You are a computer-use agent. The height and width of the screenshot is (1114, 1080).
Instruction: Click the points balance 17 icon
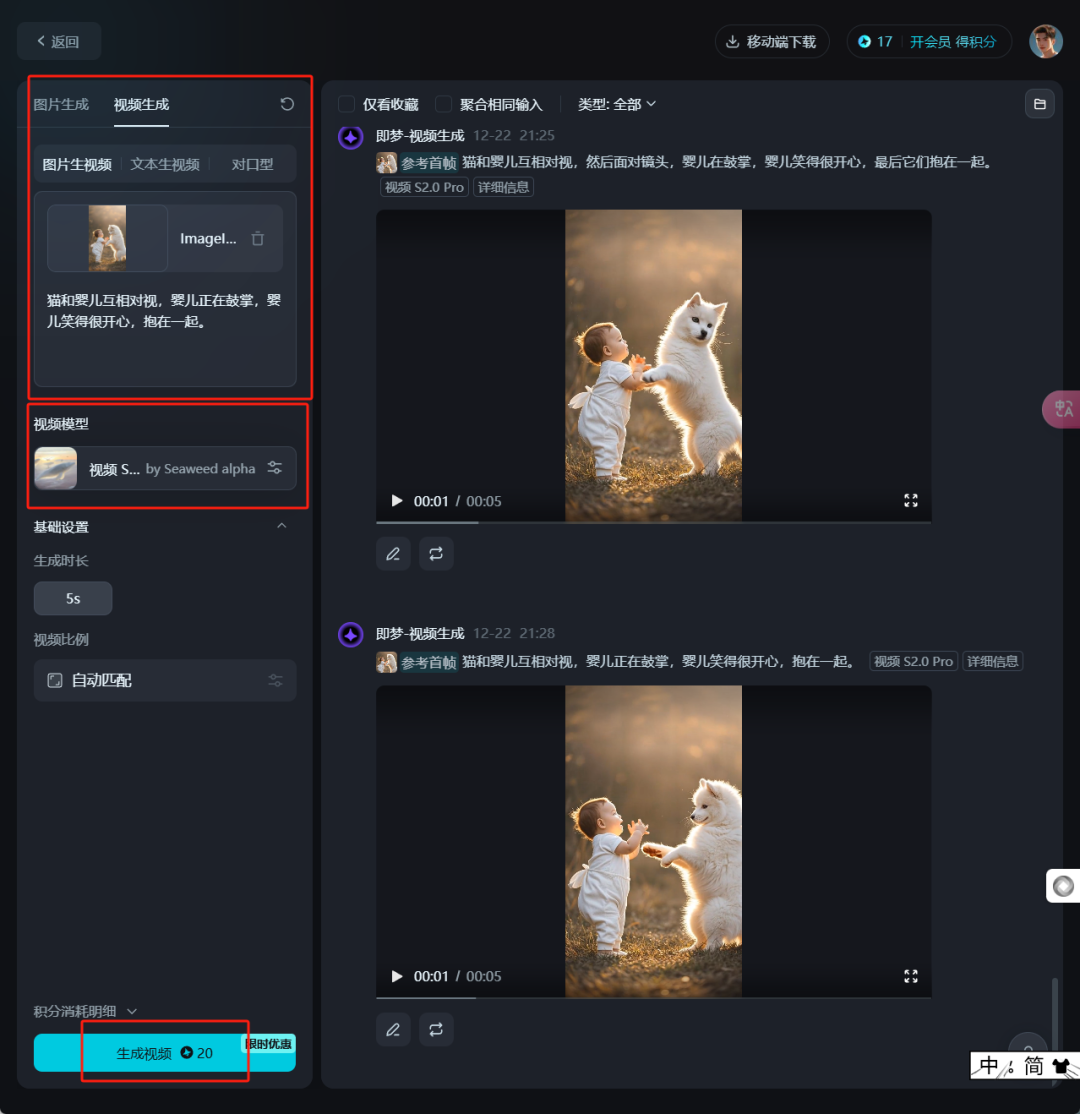tap(864, 42)
